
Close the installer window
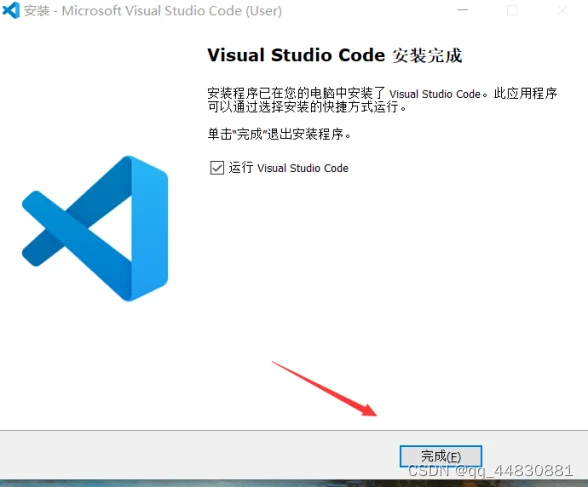coord(562,10)
